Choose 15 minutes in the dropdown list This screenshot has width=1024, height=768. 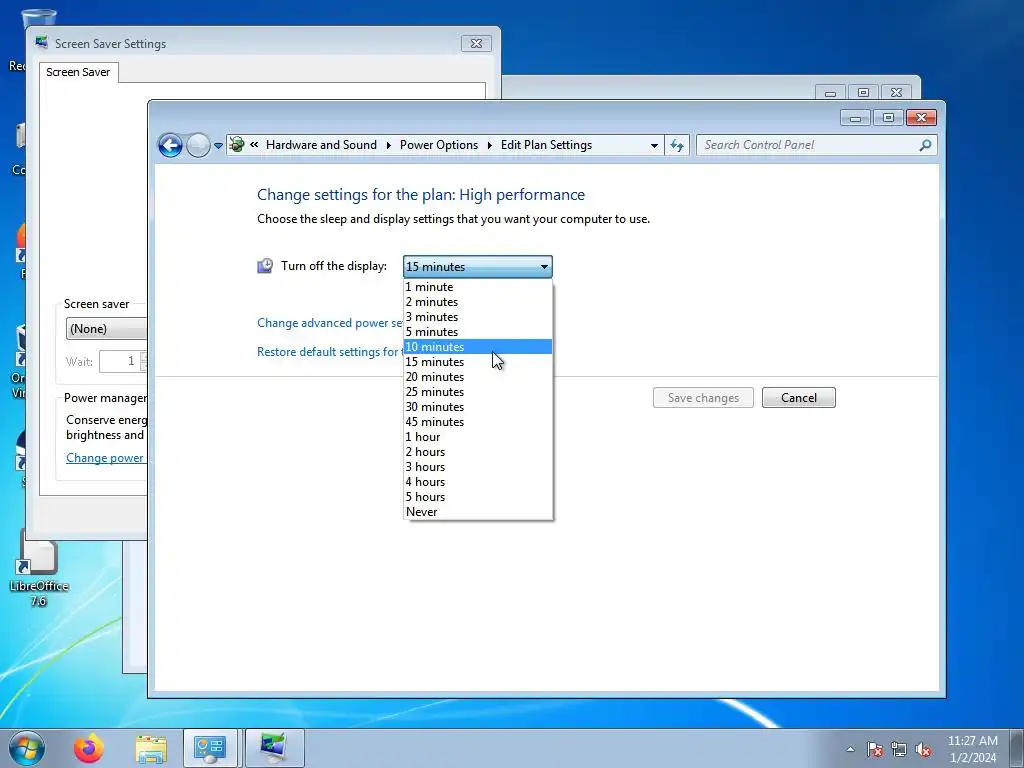(478, 362)
